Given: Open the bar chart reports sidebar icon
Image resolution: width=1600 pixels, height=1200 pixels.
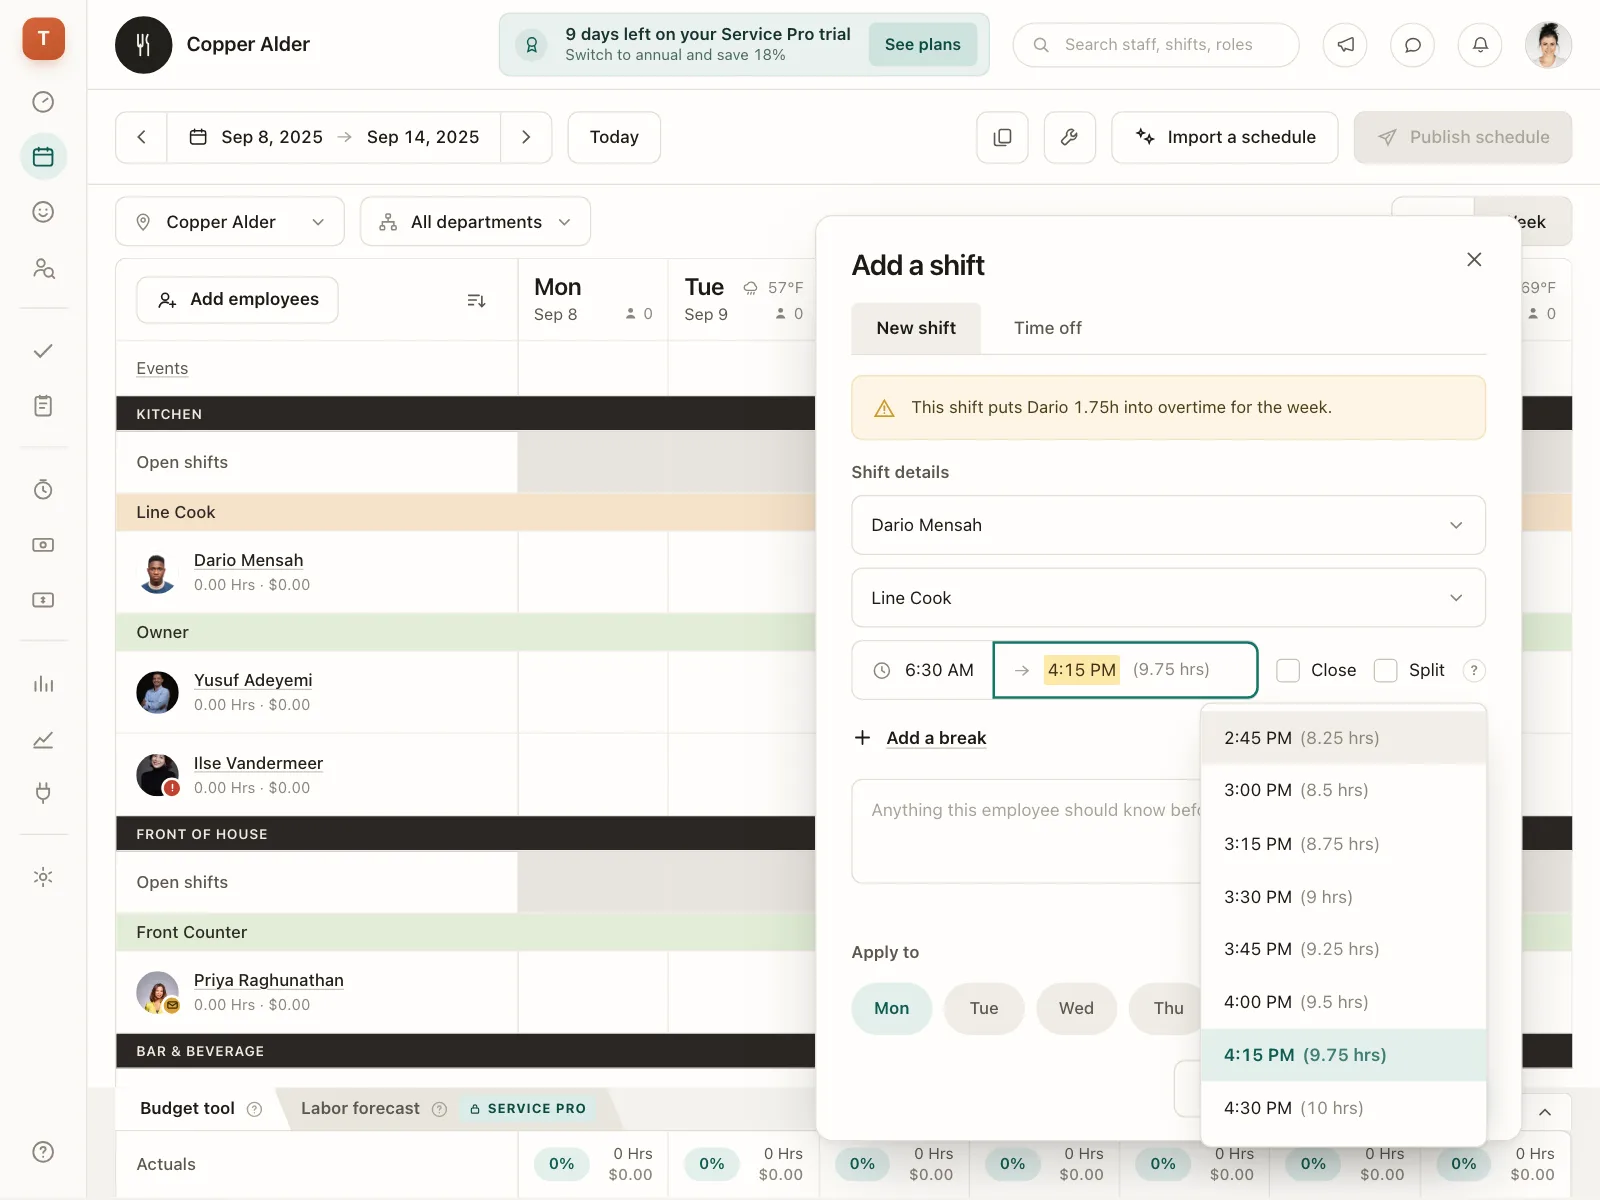Looking at the screenshot, I should point(43,684).
